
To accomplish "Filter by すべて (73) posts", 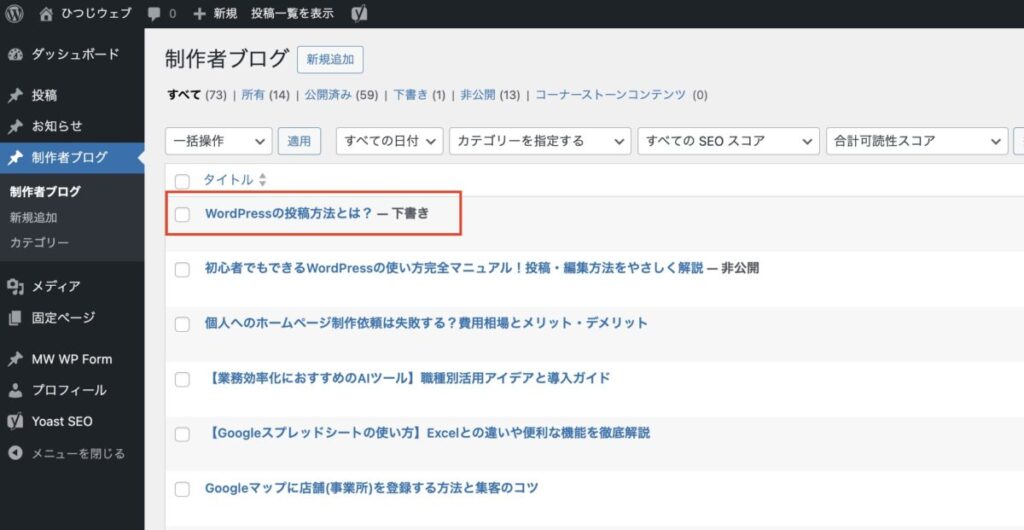I will point(197,95).
